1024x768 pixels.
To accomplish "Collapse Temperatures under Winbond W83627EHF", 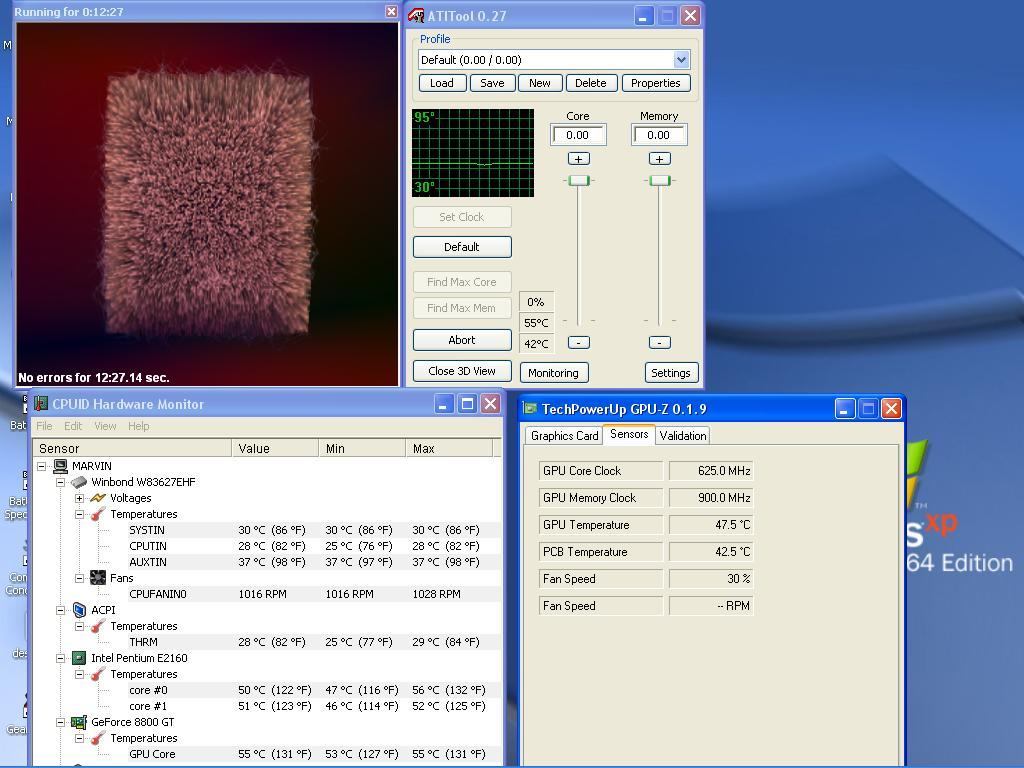I will point(80,515).
